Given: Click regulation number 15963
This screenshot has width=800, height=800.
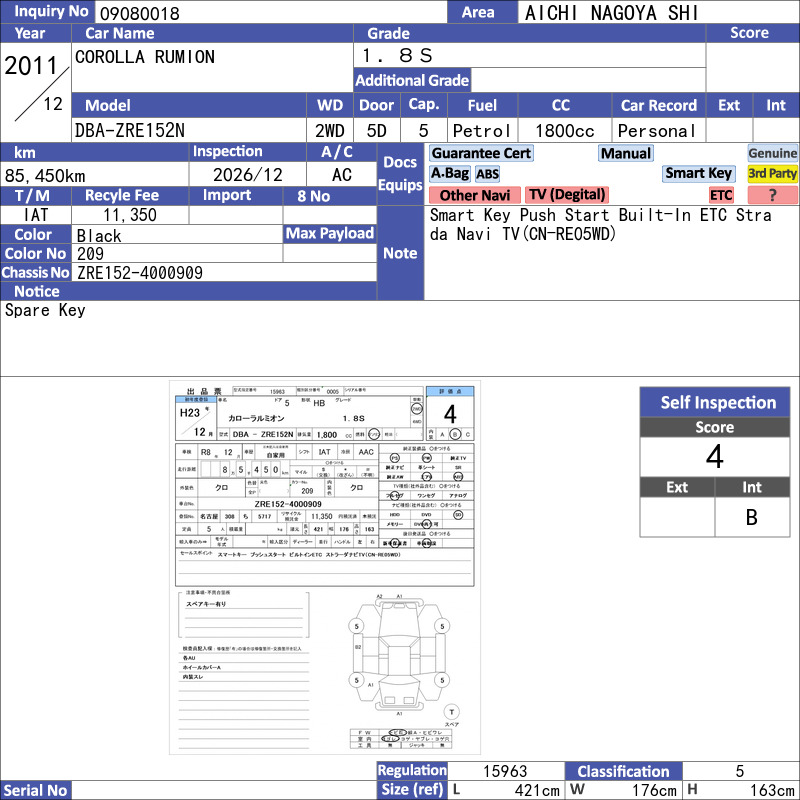Looking at the screenshot, I should click(x=505, y=771).
